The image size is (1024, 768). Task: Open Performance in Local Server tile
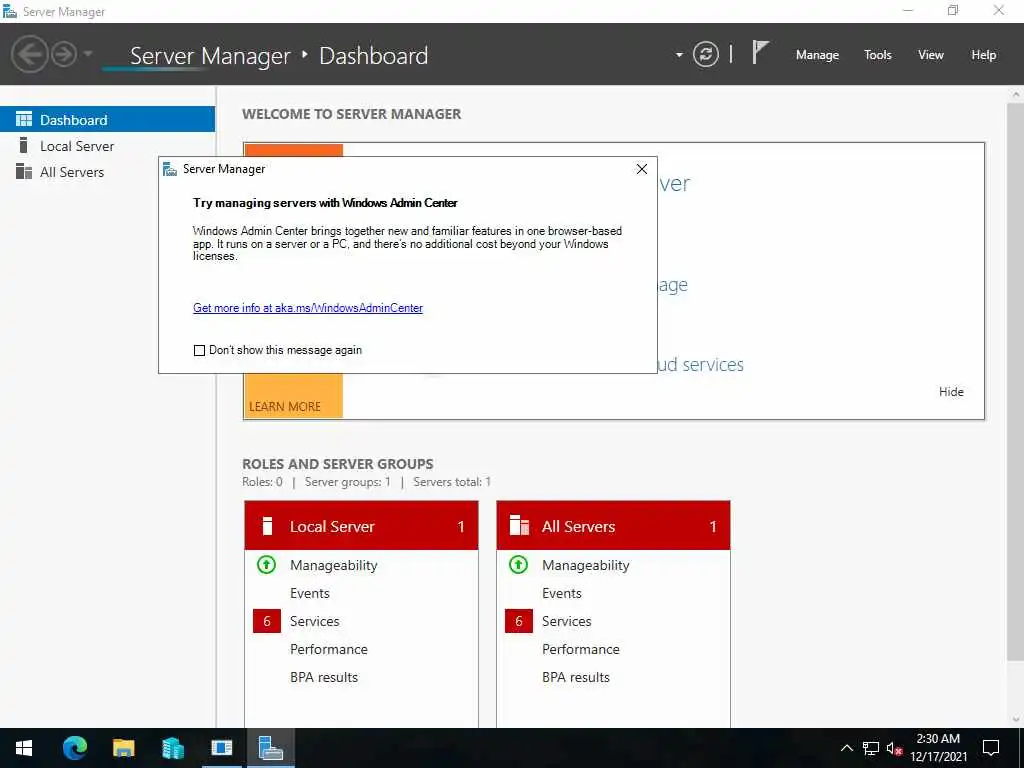point(328,649)
